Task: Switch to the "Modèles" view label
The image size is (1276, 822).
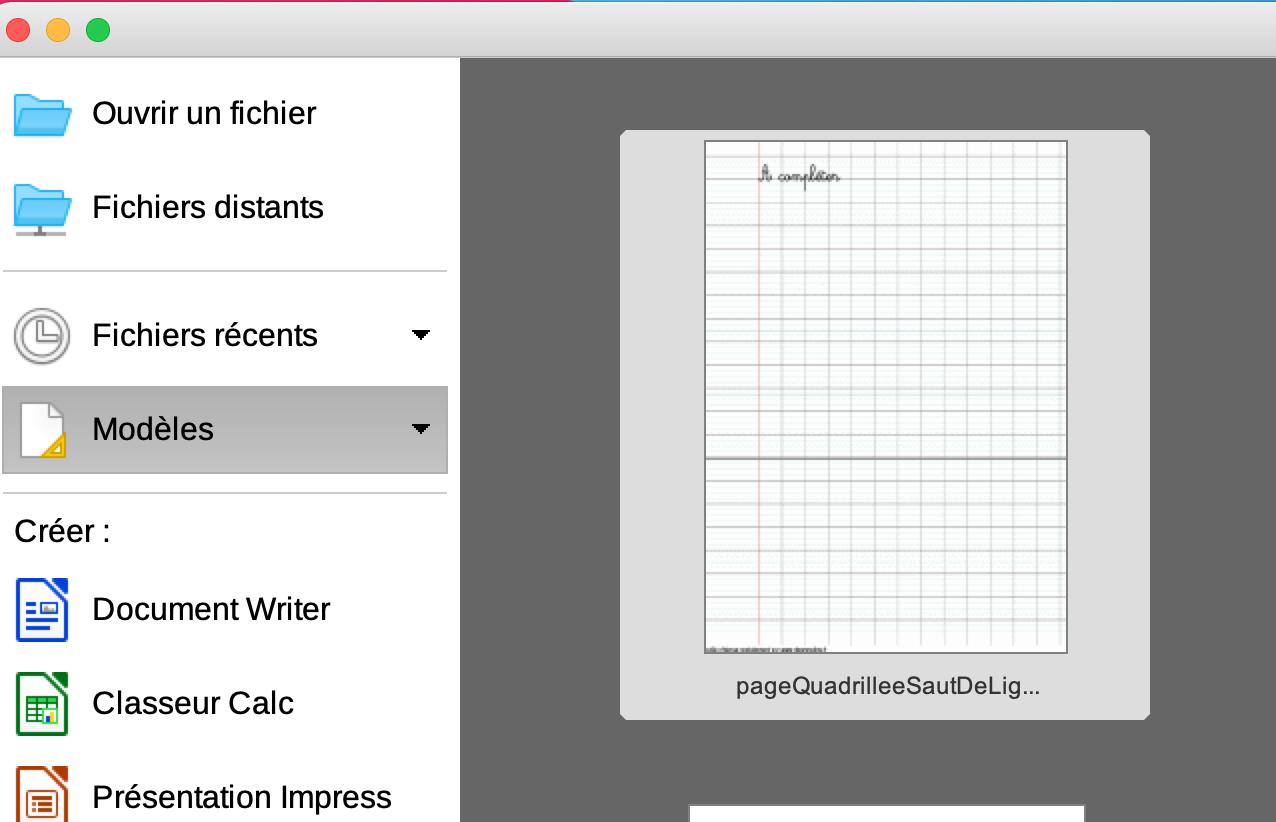Action: click(153, 429)
